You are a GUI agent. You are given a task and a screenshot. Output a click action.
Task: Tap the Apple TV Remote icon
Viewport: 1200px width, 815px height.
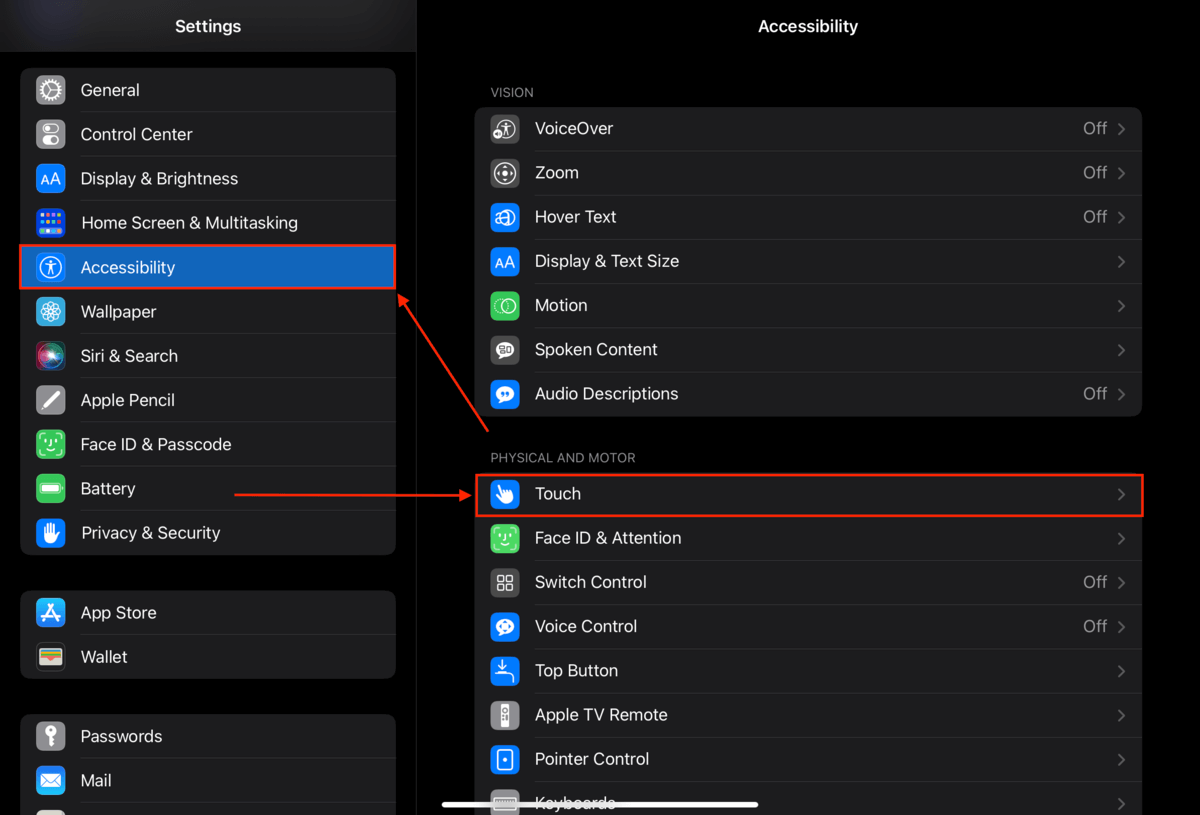[x=505, y=715]
